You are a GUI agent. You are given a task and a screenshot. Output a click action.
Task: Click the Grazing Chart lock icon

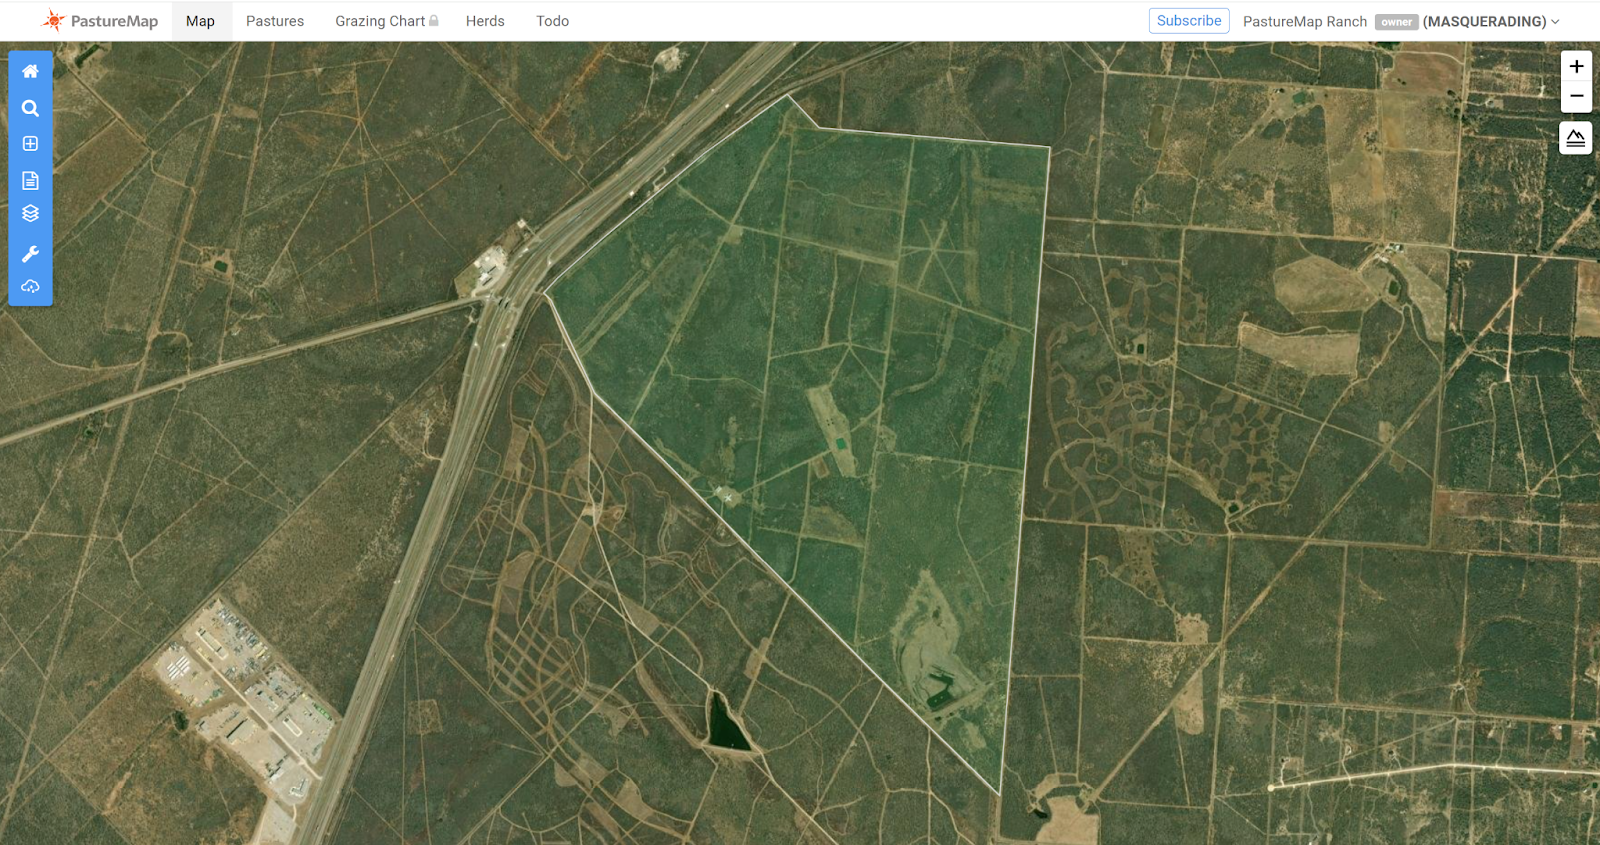pos(434,20)
